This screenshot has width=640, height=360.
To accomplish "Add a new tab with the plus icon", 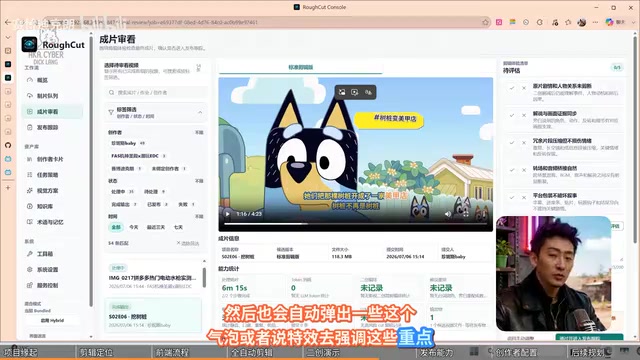I will 8,188.
